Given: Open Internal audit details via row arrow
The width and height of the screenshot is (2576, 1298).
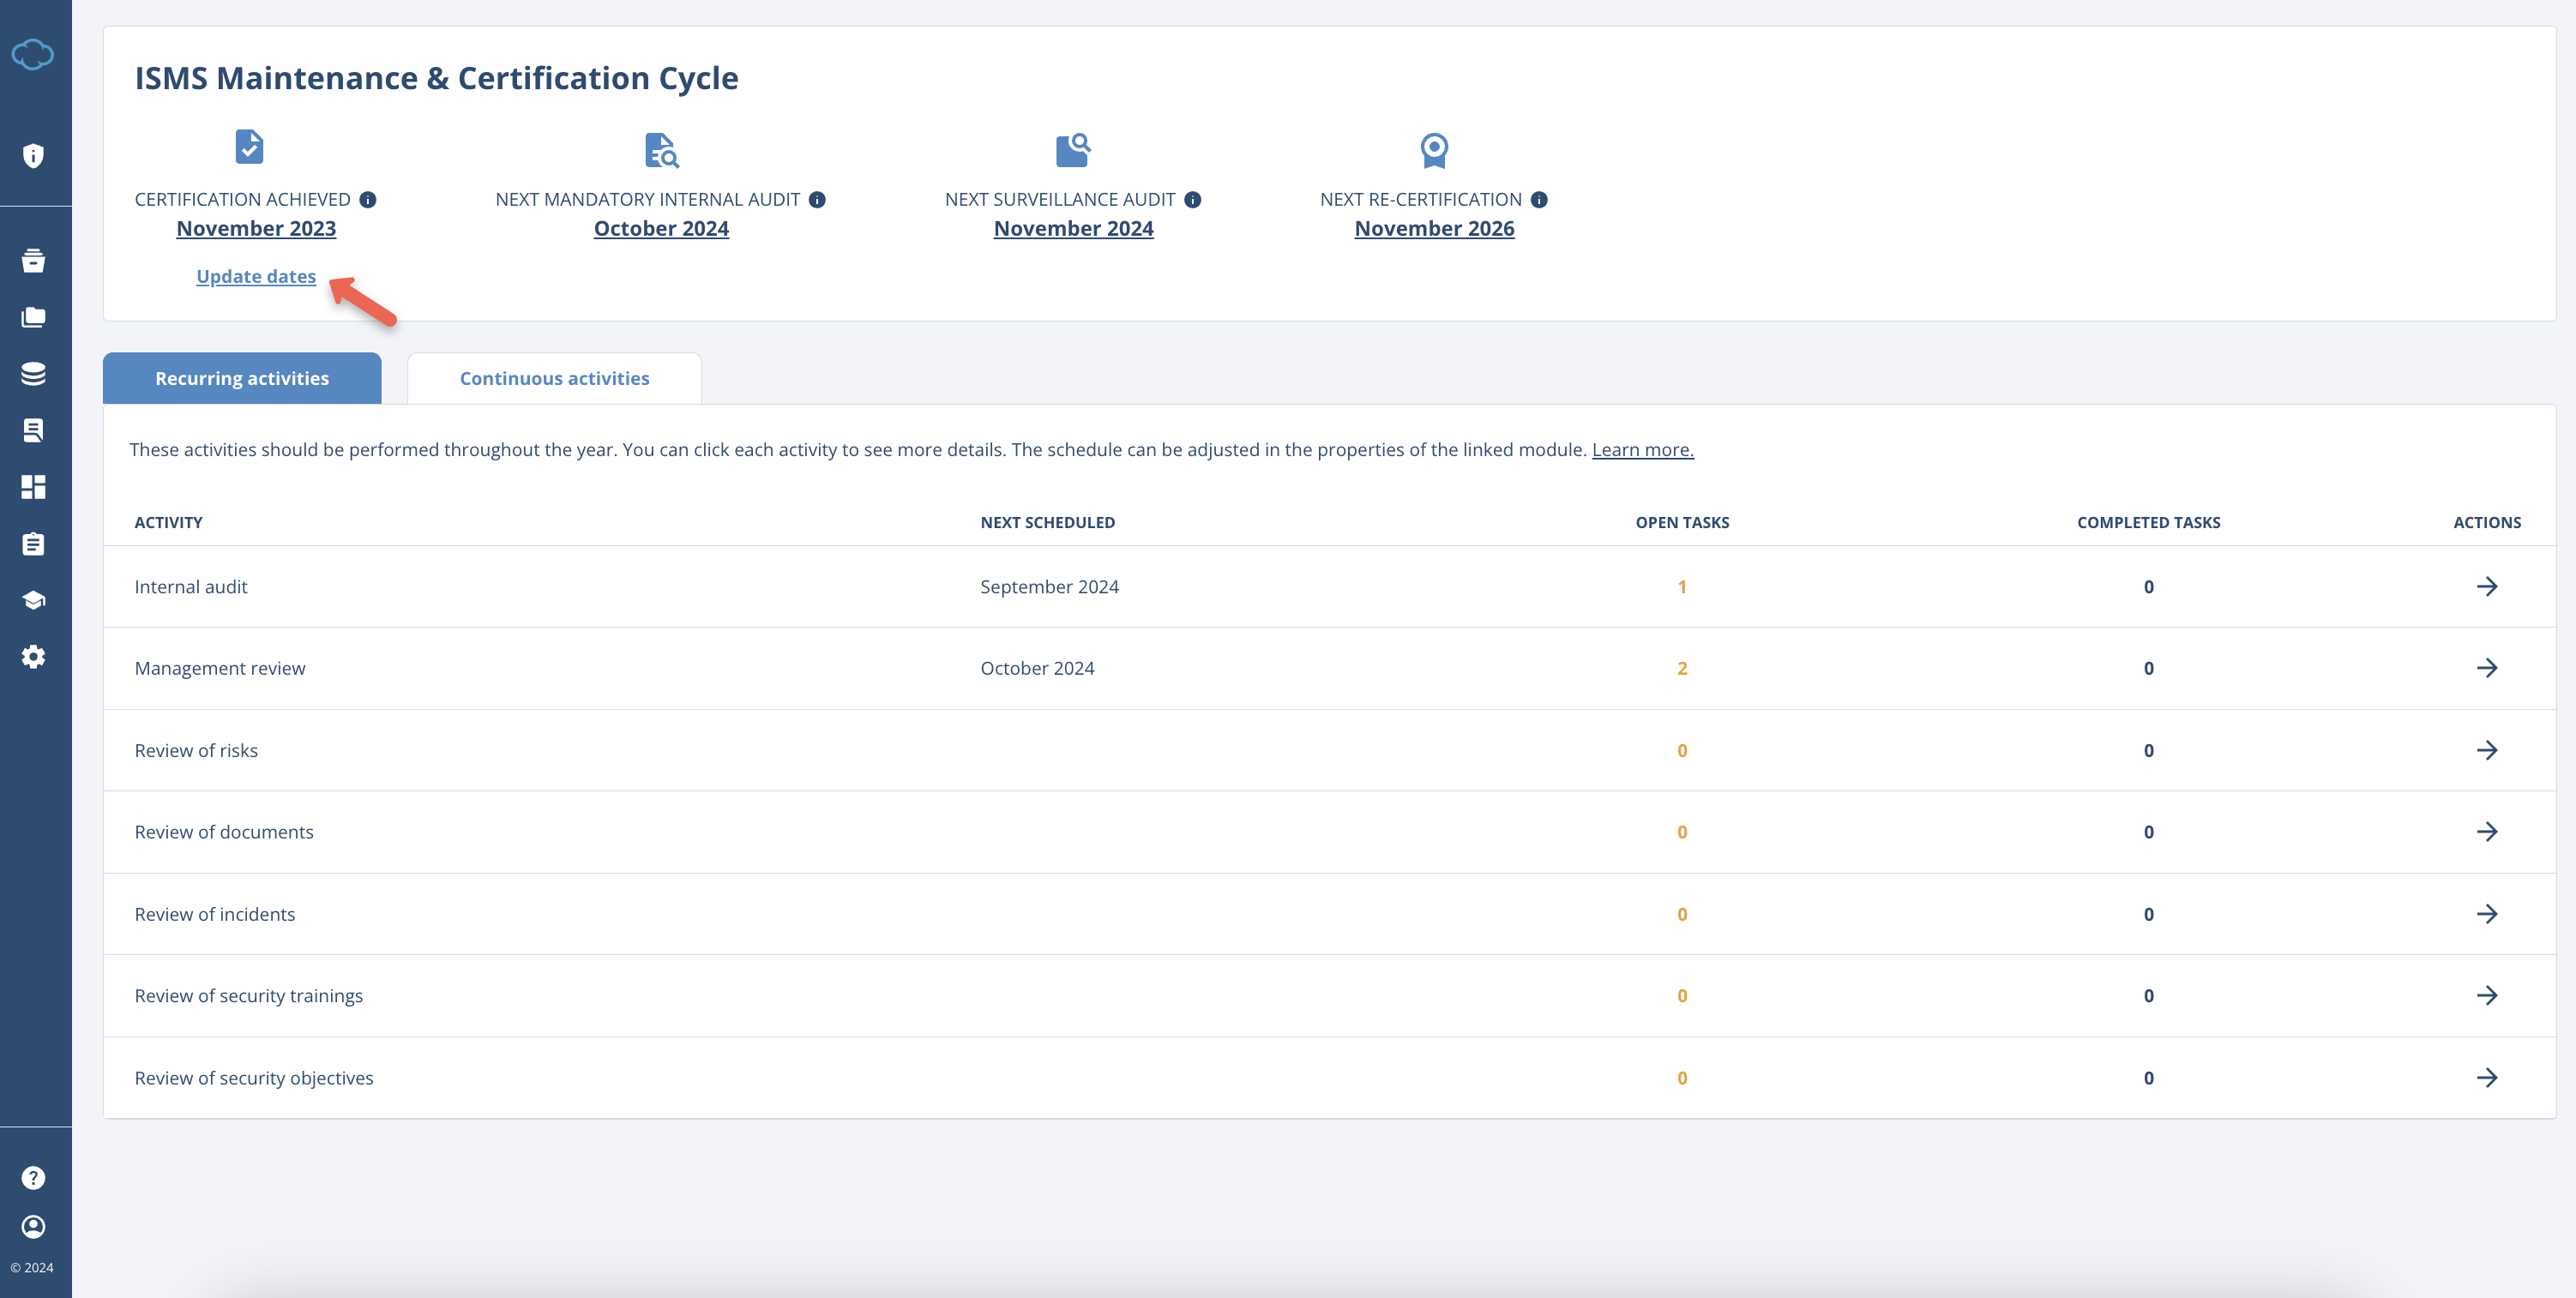Looking at the screenshot, I should click(2488, 586).
